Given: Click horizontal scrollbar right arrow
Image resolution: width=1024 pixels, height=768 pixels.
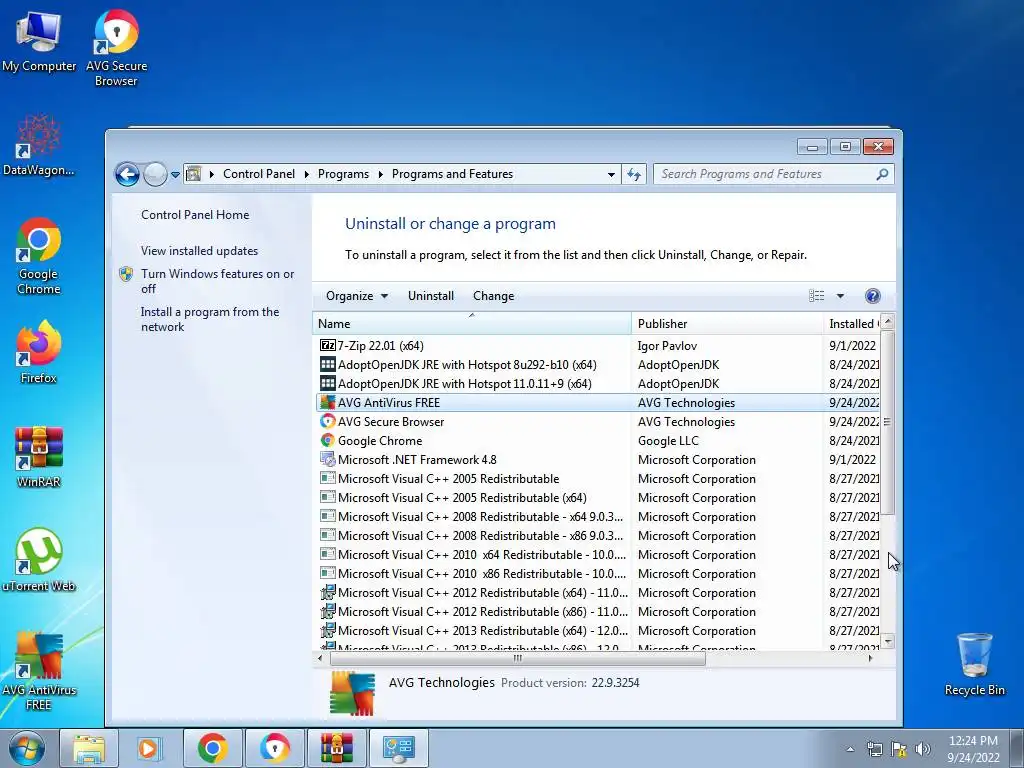Looking at the screenshot, I should click(871, 658).
